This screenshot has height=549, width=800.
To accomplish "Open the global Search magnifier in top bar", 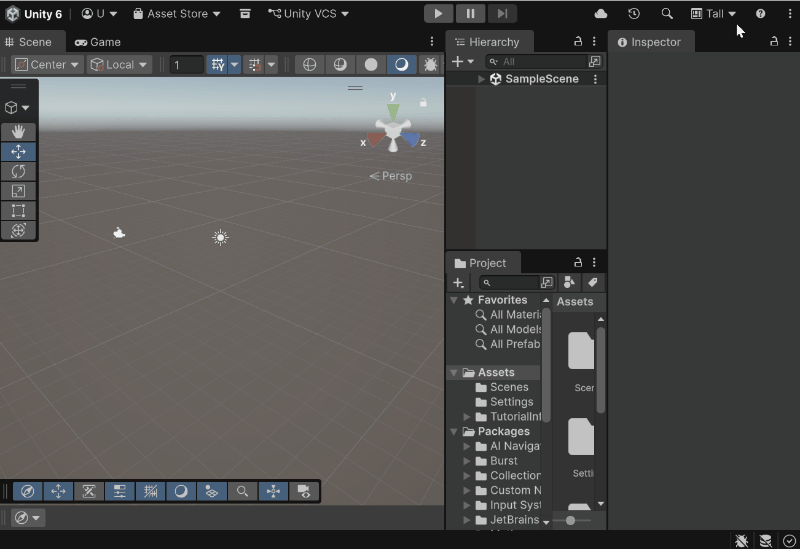I will [x=667, y=14].
